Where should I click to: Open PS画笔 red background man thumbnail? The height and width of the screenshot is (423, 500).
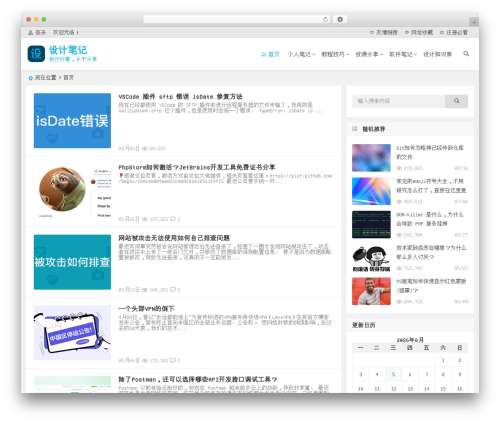tap(371, 291)
